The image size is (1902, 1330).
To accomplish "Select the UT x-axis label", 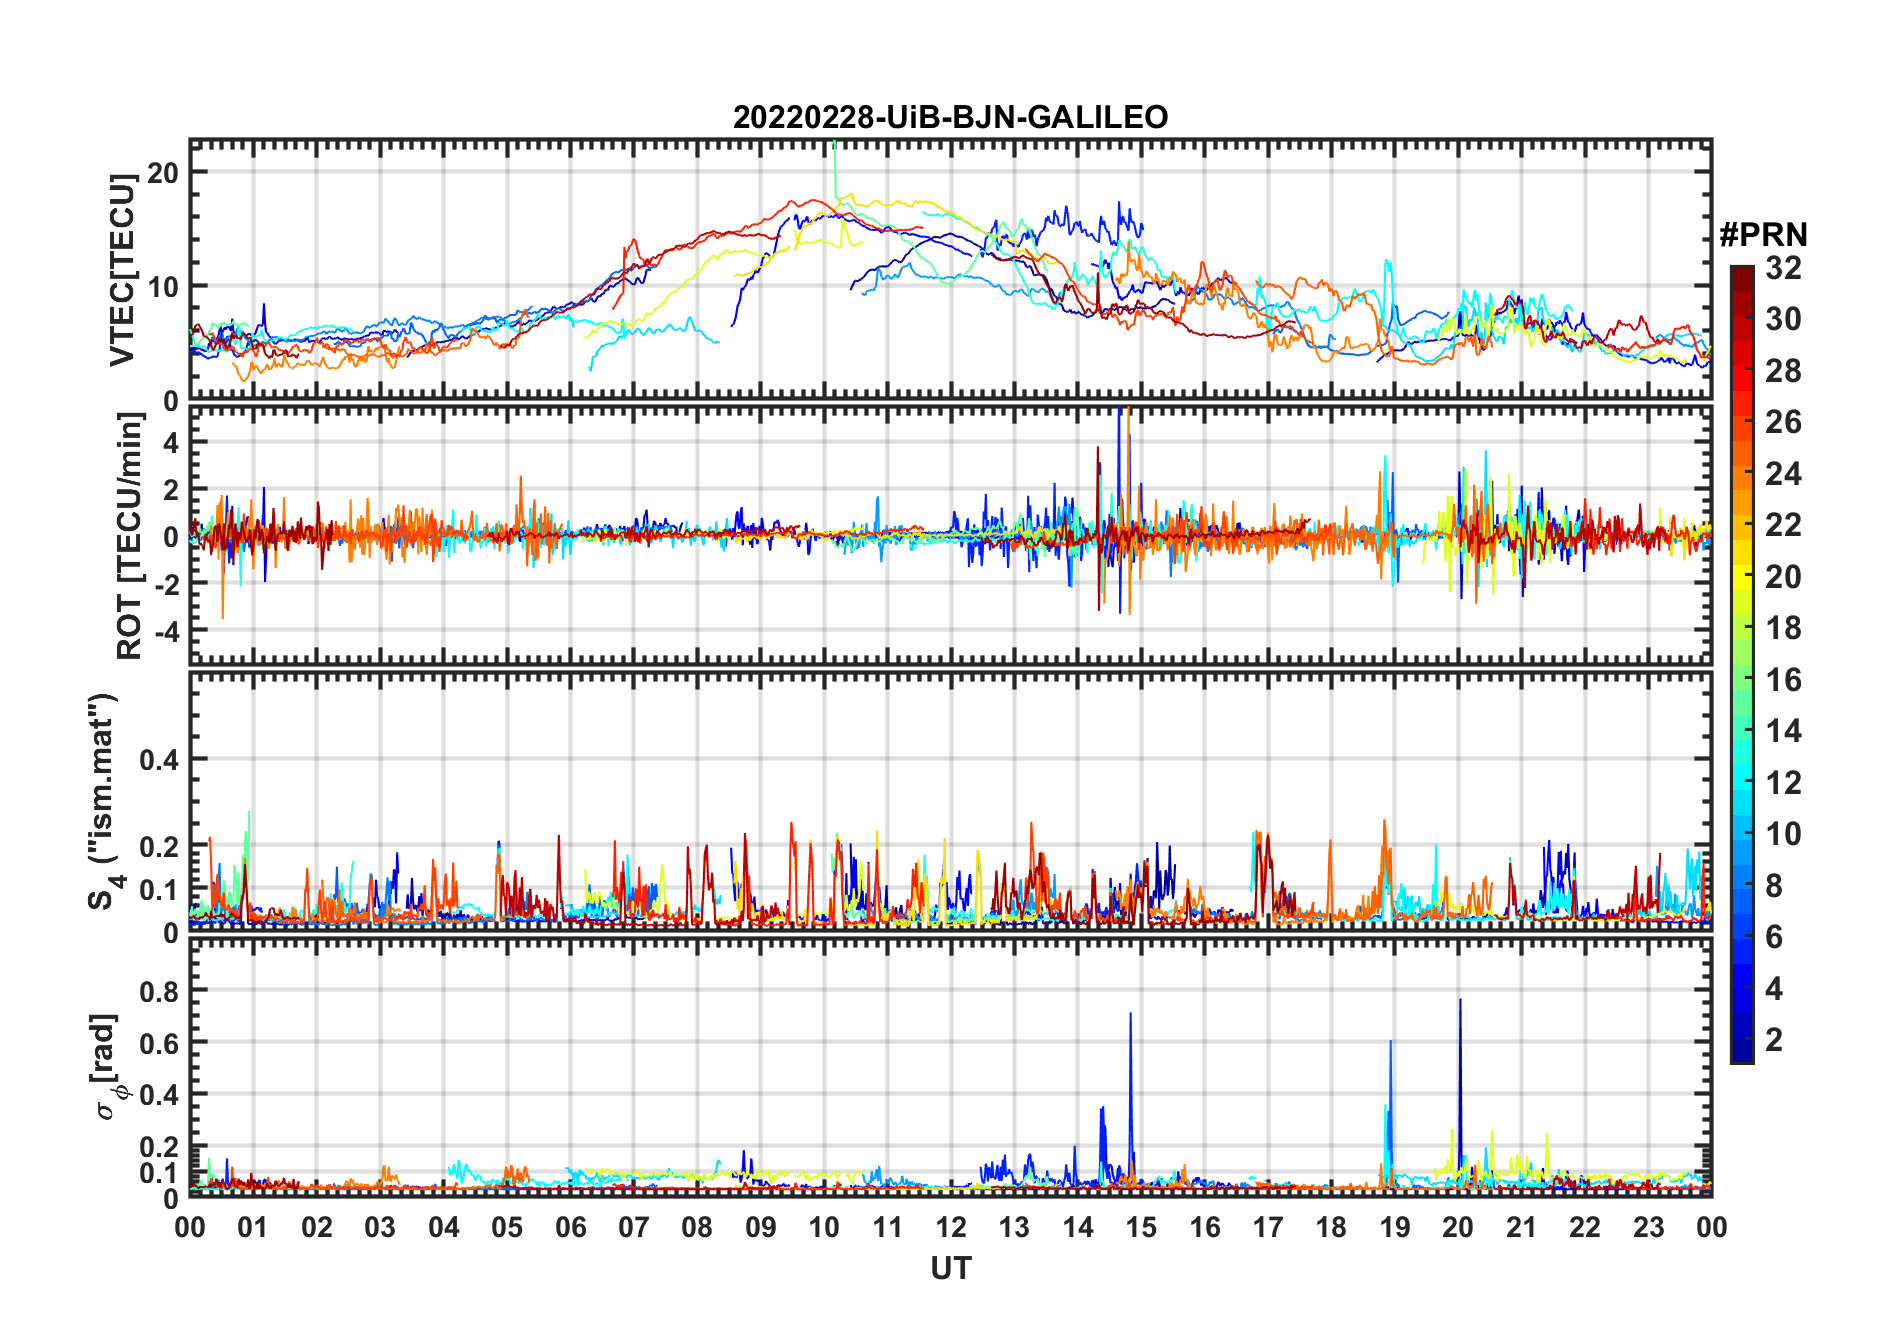I will pos(950,1268).
